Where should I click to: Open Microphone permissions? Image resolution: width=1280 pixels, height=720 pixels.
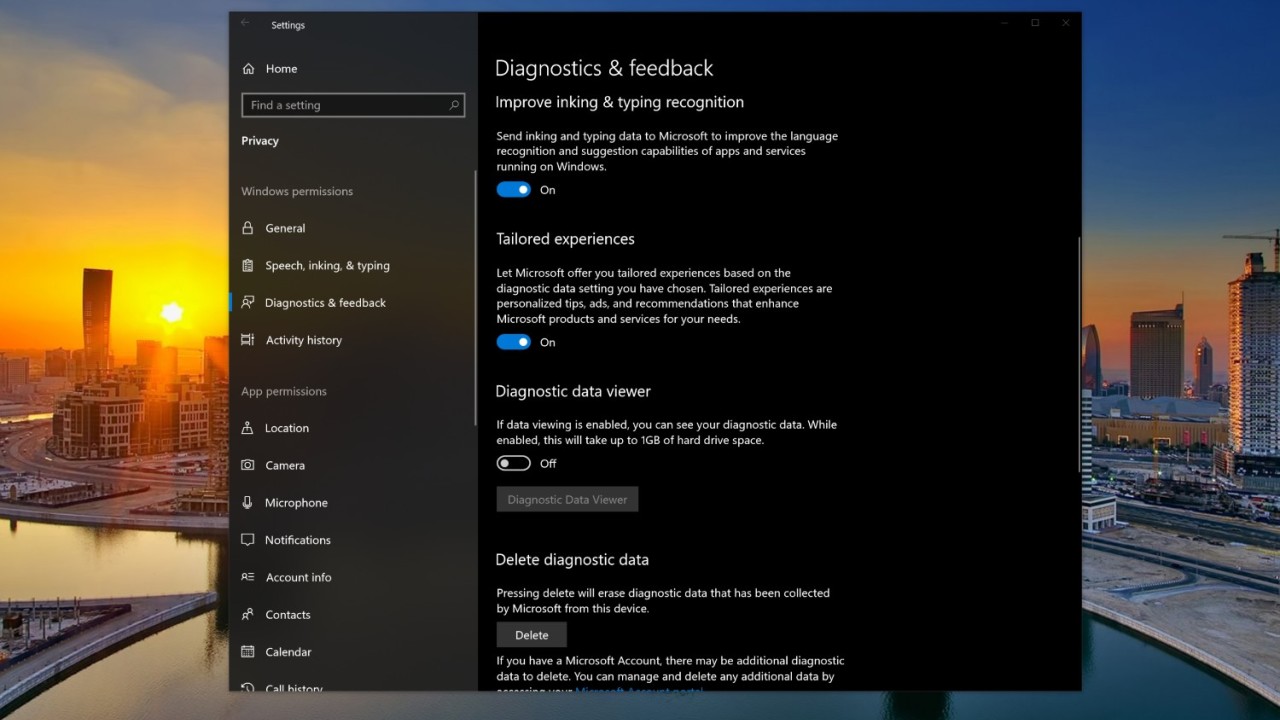point(352,503)
